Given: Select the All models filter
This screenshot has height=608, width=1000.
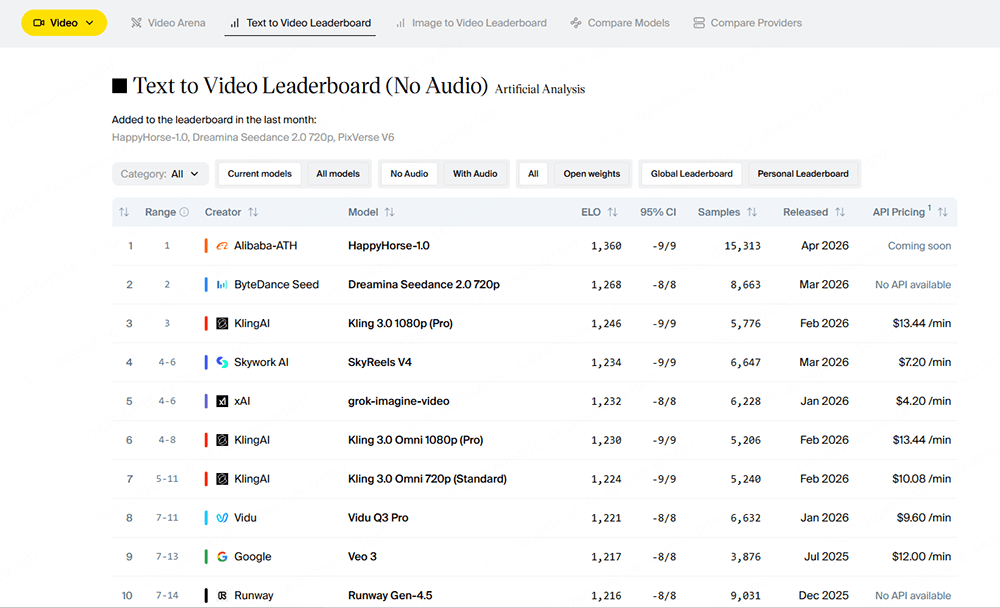Looking at the screenshot, I should point(338,174).
